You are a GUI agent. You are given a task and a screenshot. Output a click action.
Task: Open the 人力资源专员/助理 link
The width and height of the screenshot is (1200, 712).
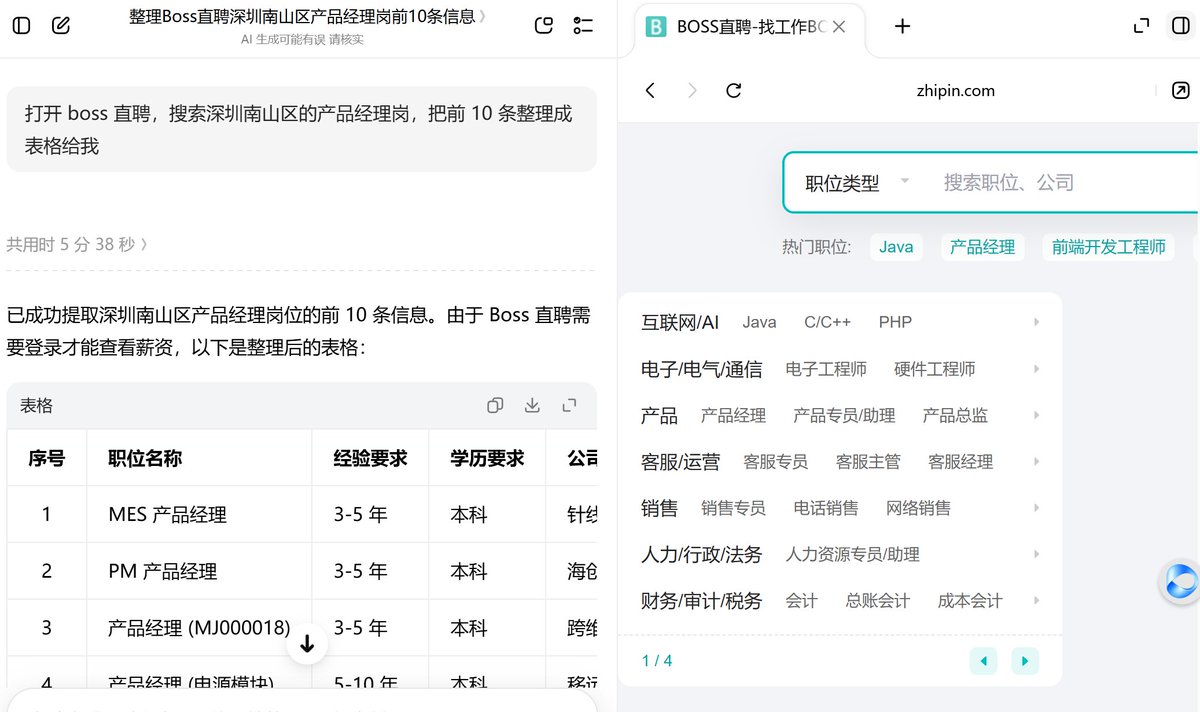pyautogui.click(x=853, y=554)
